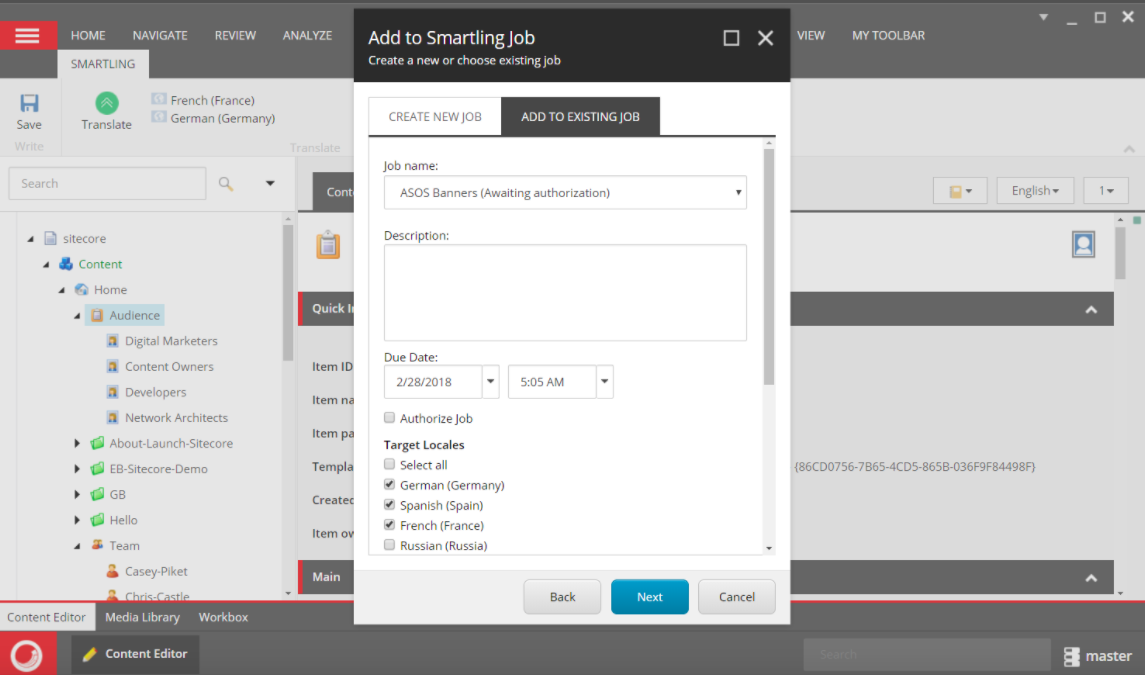The width and height of the screenshot is (1145, 675).
Task: Open the red hamburger Sitecore menu
Action: click(x=28, y=35)
